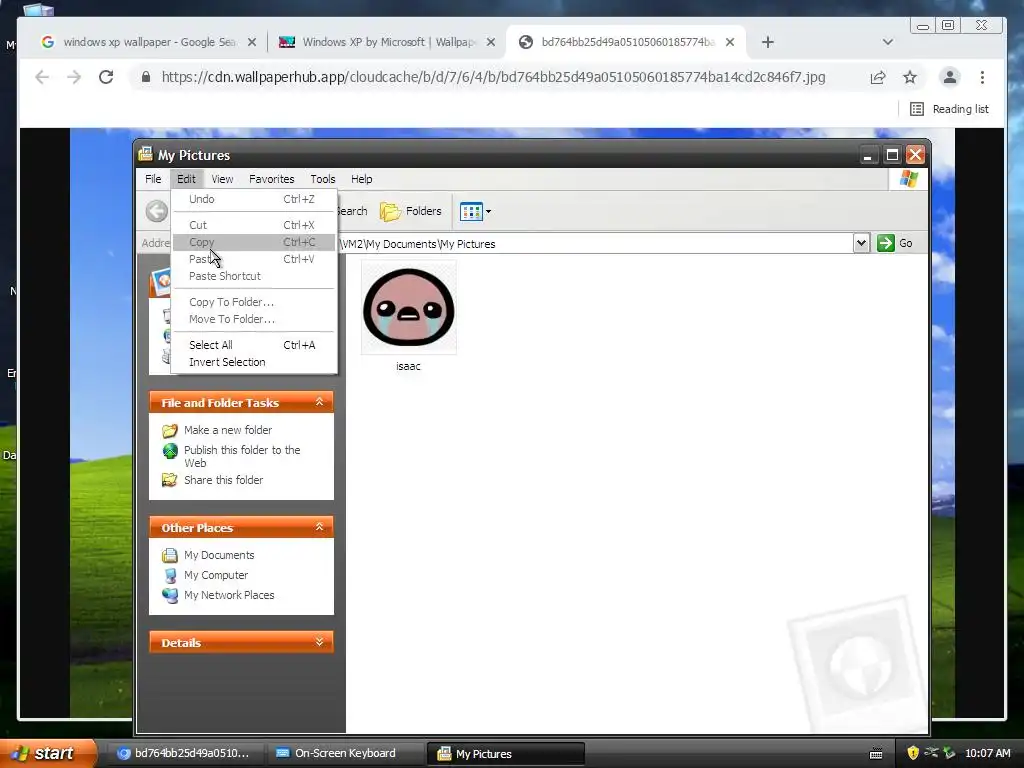Click the Chrome URL address field
Screen dimensions: 1024x768
(493, 77)
